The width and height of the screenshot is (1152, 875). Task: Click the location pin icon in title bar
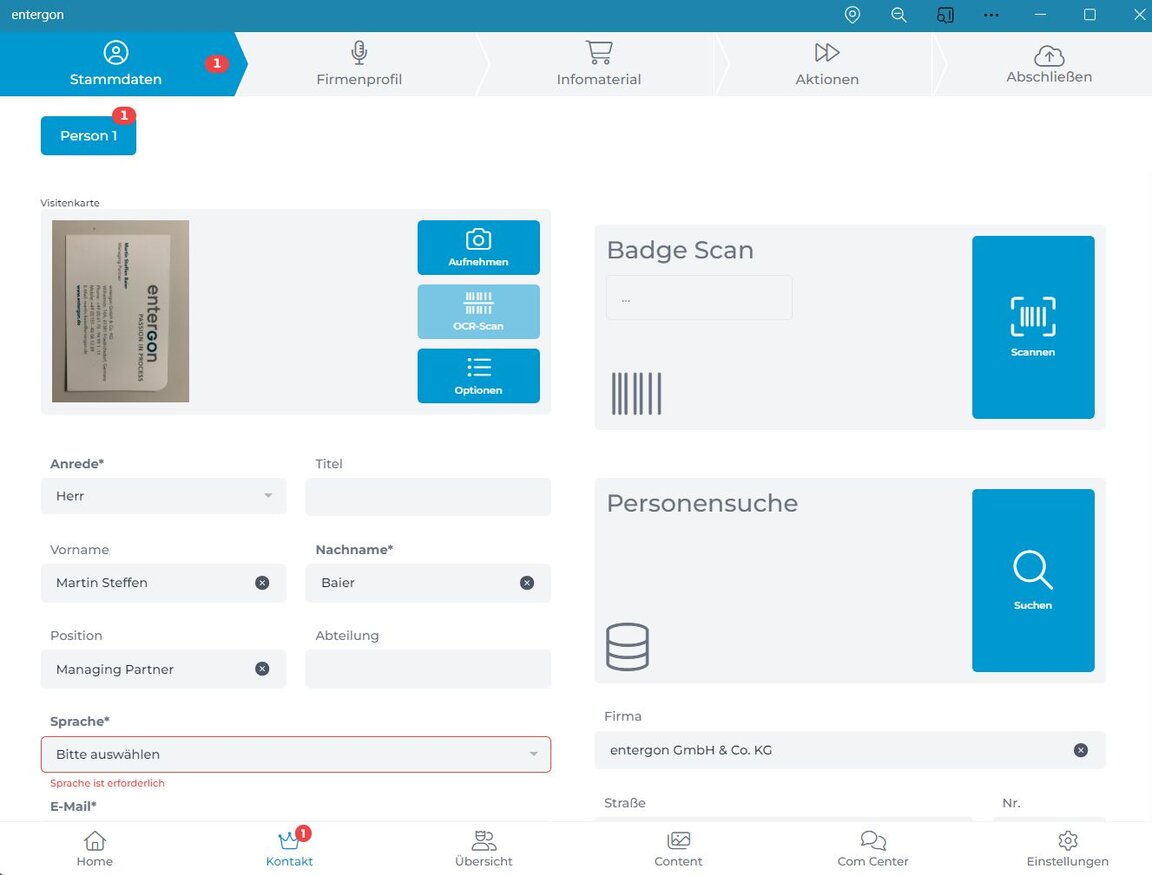[852, 15]
